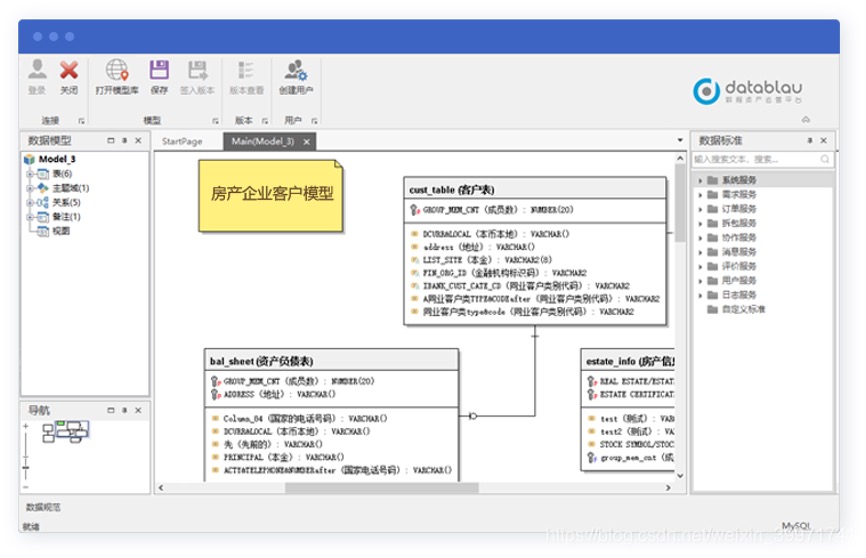866x558 pixels.
Task: Switch to the StartPage tab
Action: point(182,141)
